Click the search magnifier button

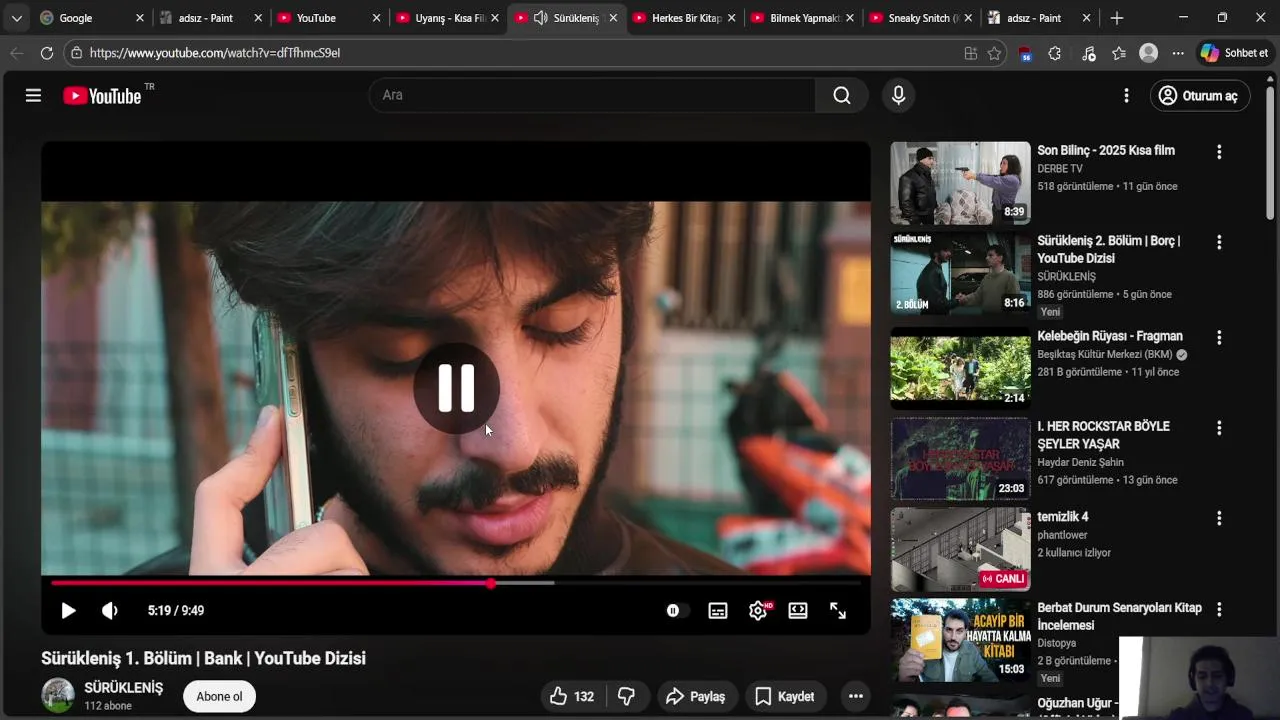coord(842,95)
